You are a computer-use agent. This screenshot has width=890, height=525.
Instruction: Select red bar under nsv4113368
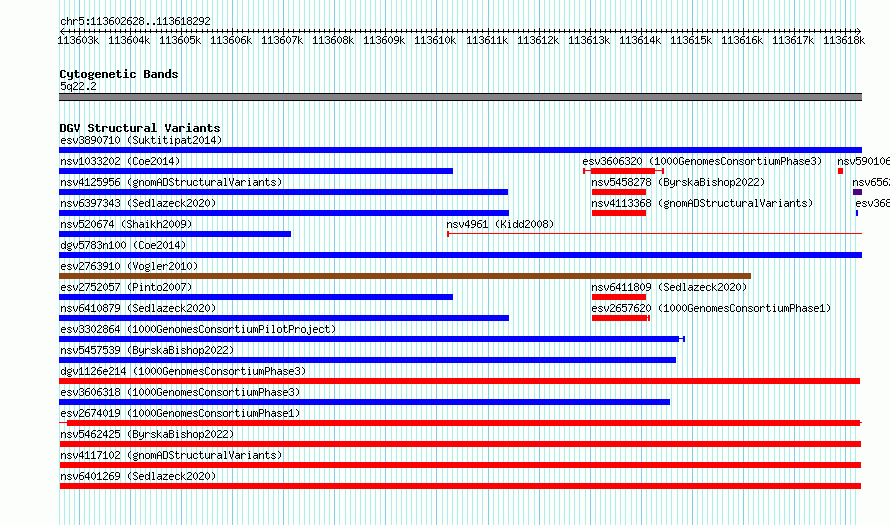tap(619, 213)
